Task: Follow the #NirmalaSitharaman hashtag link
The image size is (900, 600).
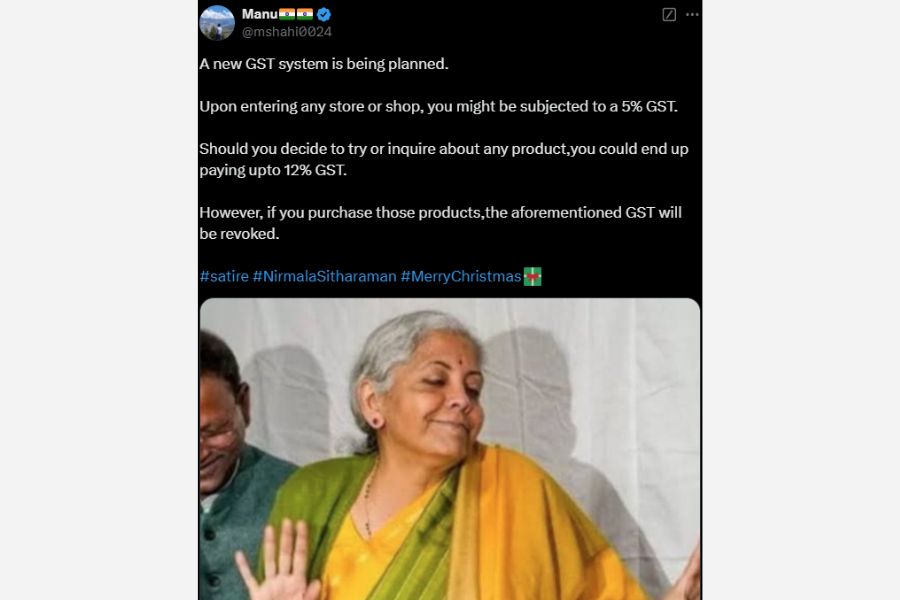Action: pos(324,277)
